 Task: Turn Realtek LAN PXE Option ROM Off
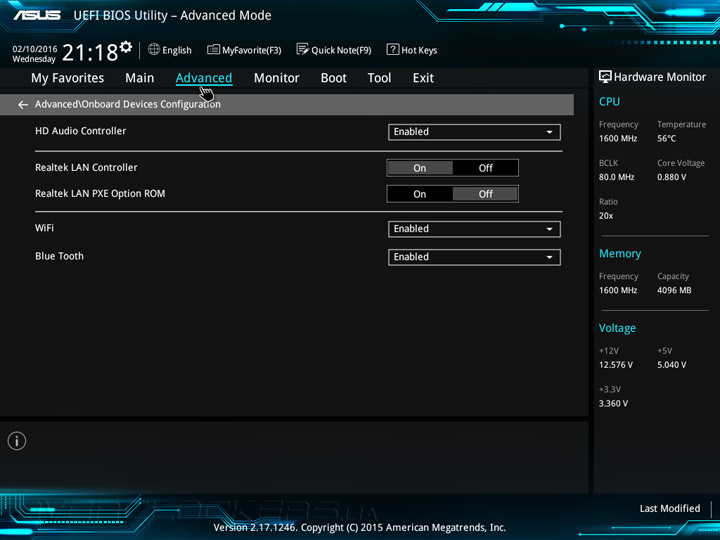[485, 194]
